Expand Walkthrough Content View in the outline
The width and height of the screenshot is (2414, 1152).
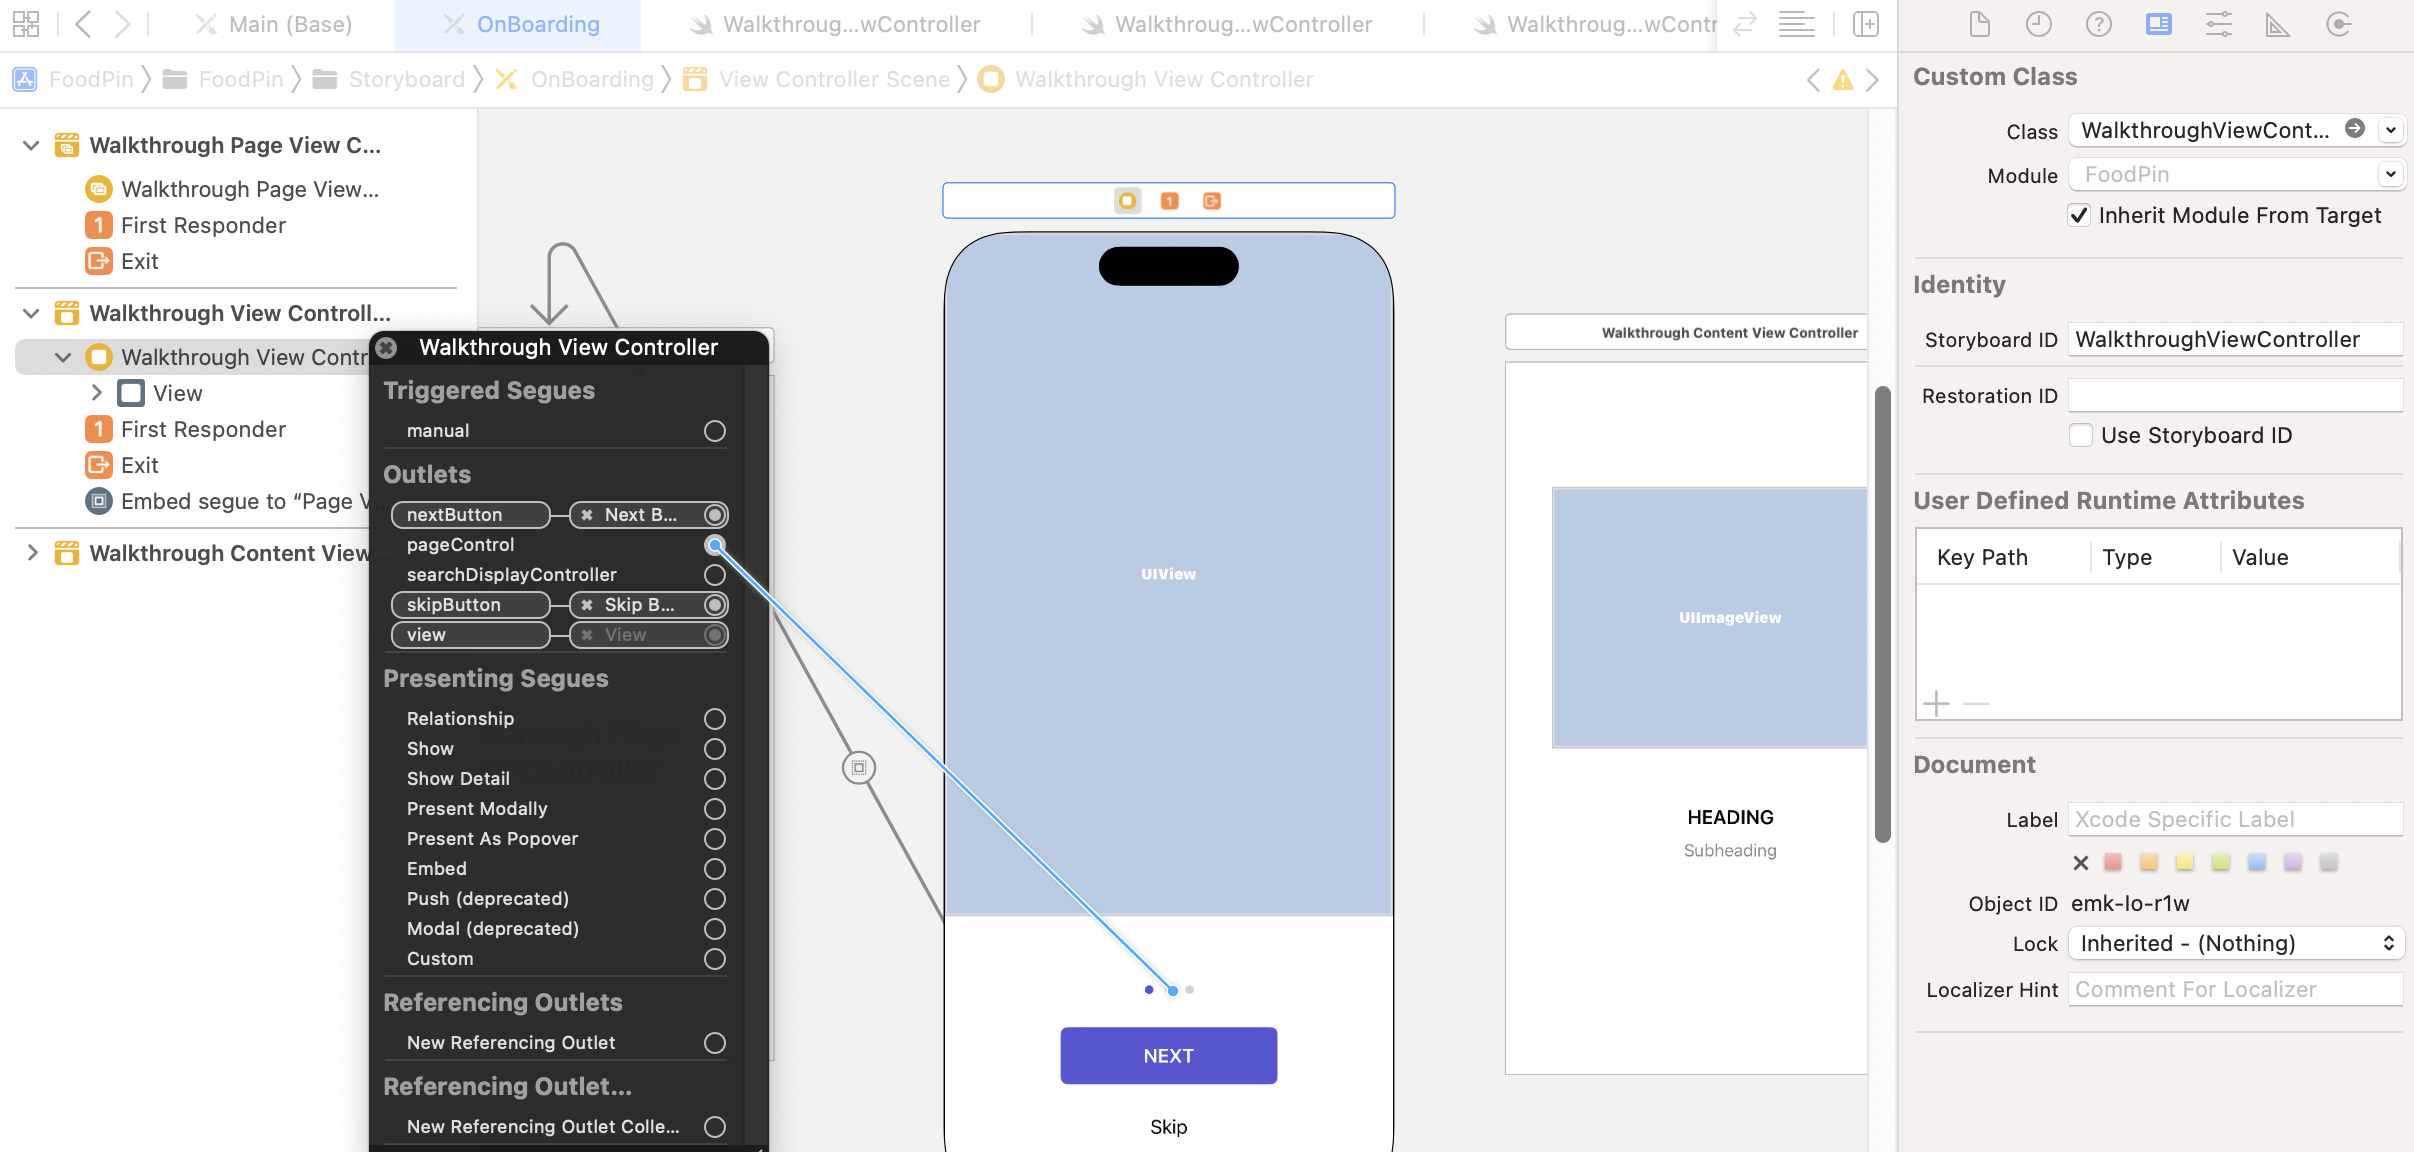(x=31, y=553)
